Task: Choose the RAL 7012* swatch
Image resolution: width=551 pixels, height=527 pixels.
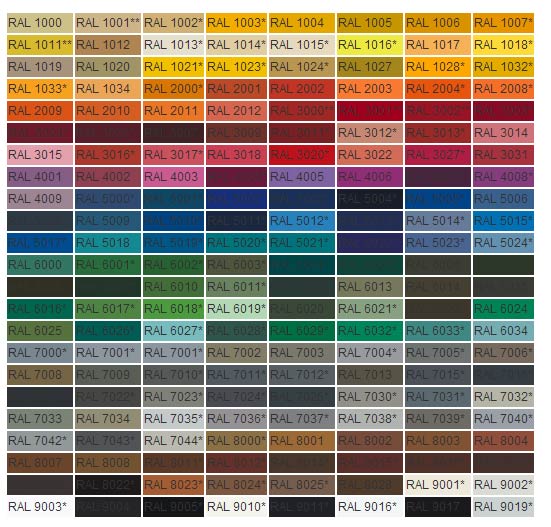Action: (x=302, y=375)
